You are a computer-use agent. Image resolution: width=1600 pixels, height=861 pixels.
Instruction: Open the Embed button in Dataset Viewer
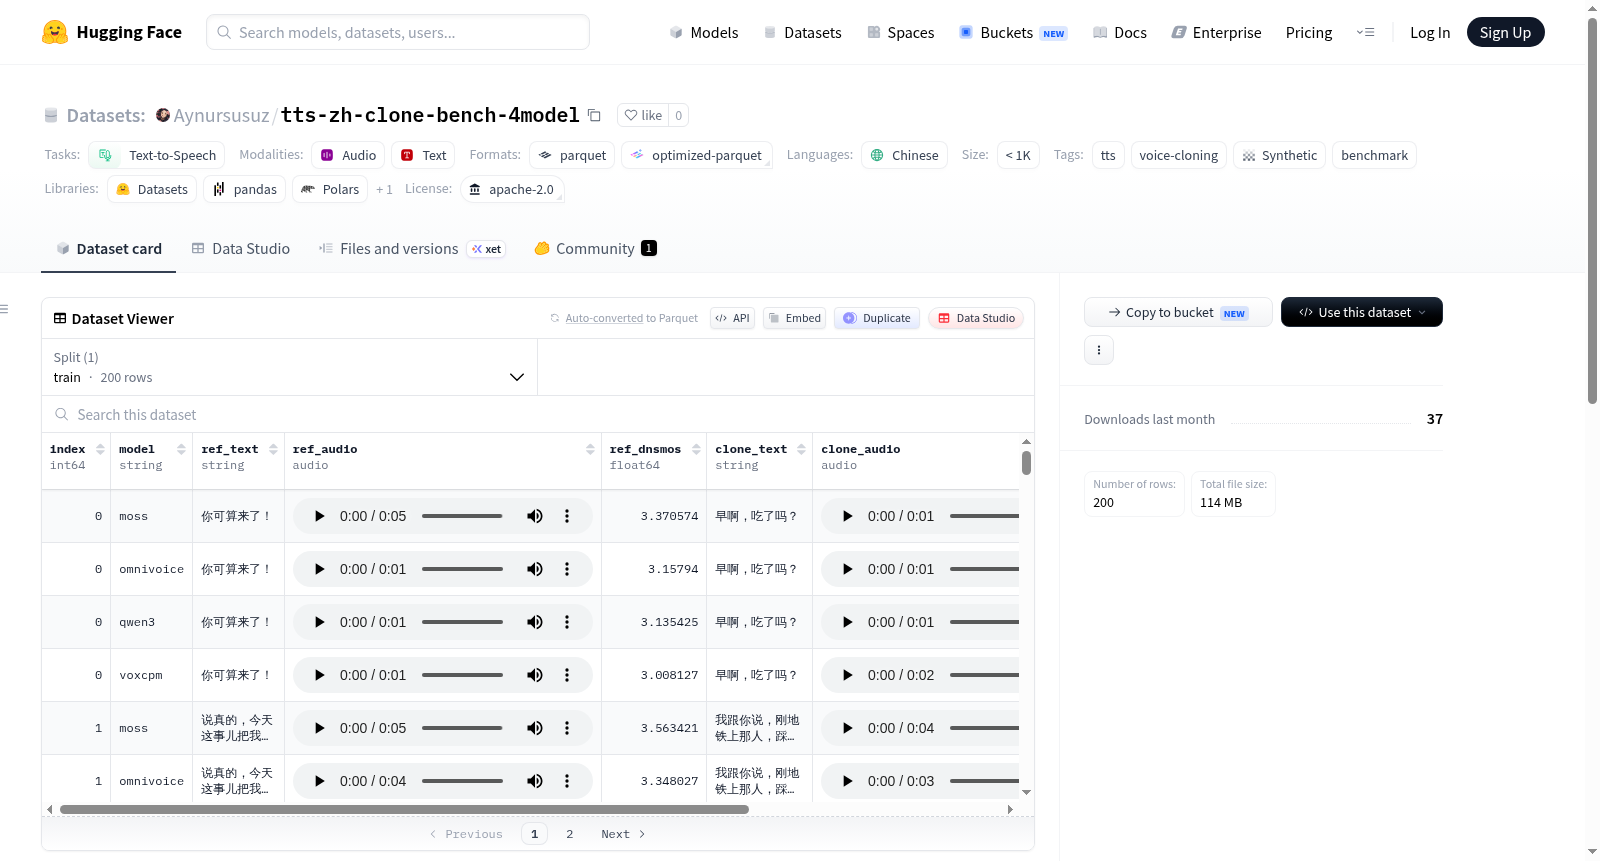[795, 318]
